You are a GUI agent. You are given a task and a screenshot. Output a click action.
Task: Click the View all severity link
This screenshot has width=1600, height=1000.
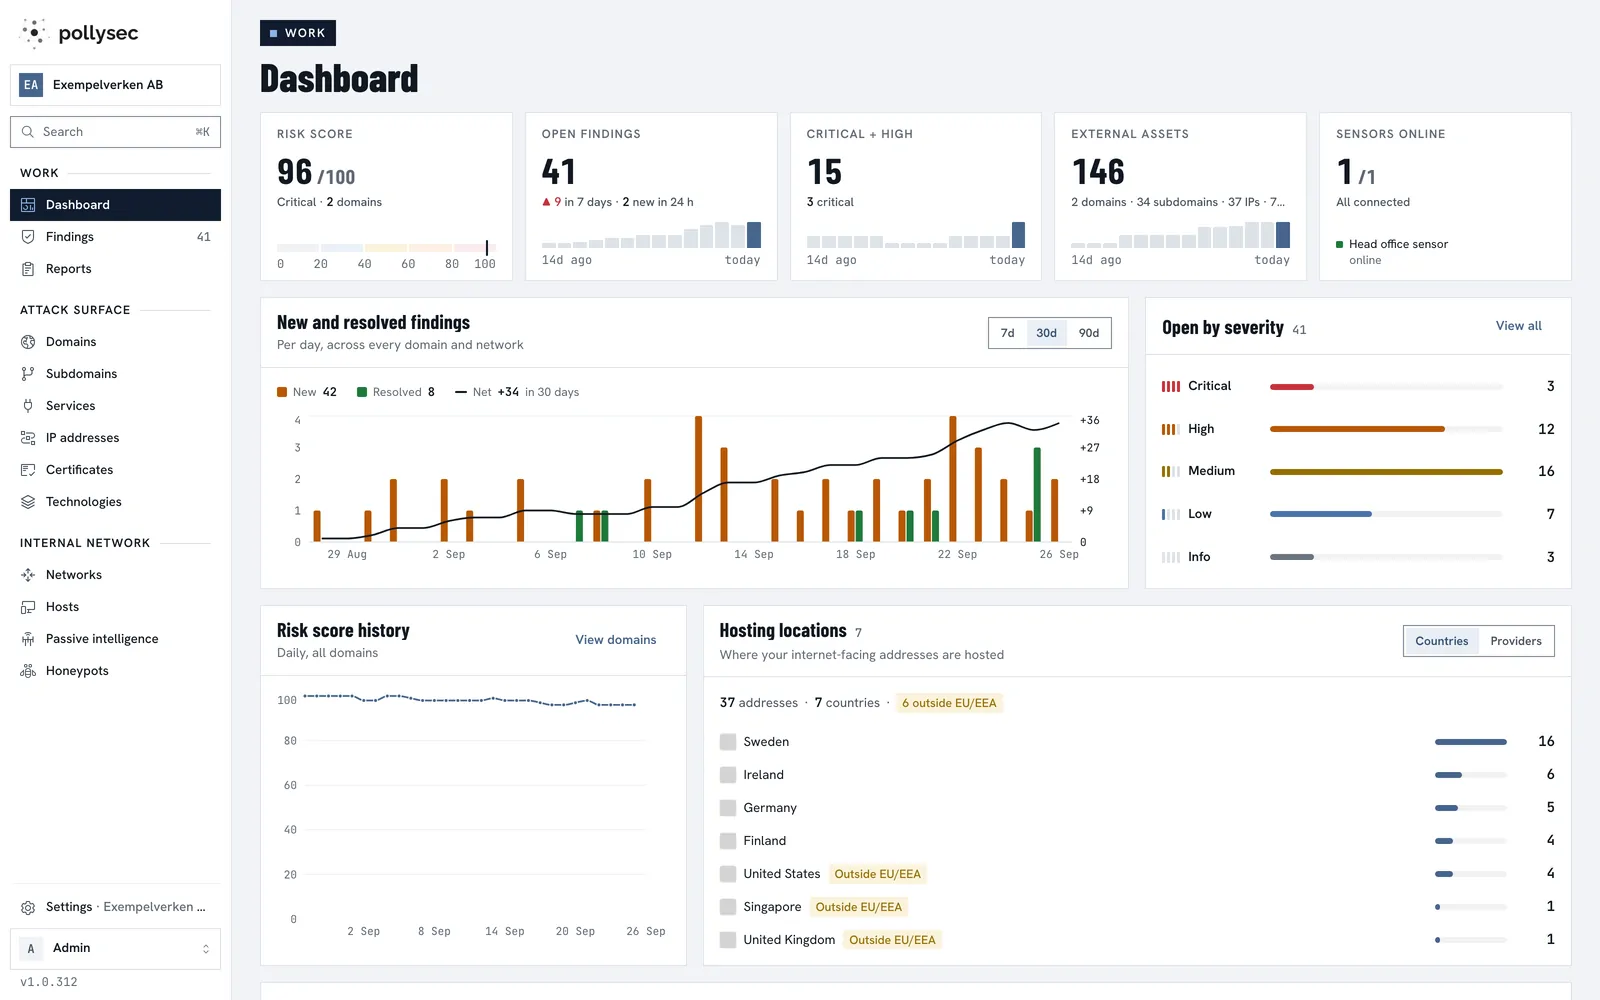pos(1518,326)
